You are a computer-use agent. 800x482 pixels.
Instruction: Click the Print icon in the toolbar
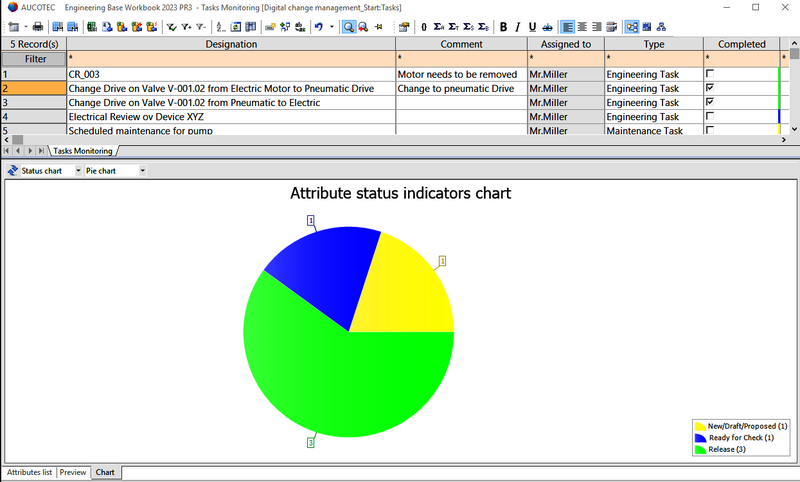point(37,27)
